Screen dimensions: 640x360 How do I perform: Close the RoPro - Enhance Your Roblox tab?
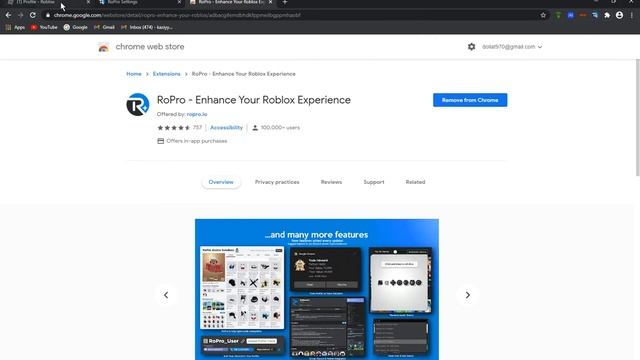pyautogui.click(x=270, y=2)
